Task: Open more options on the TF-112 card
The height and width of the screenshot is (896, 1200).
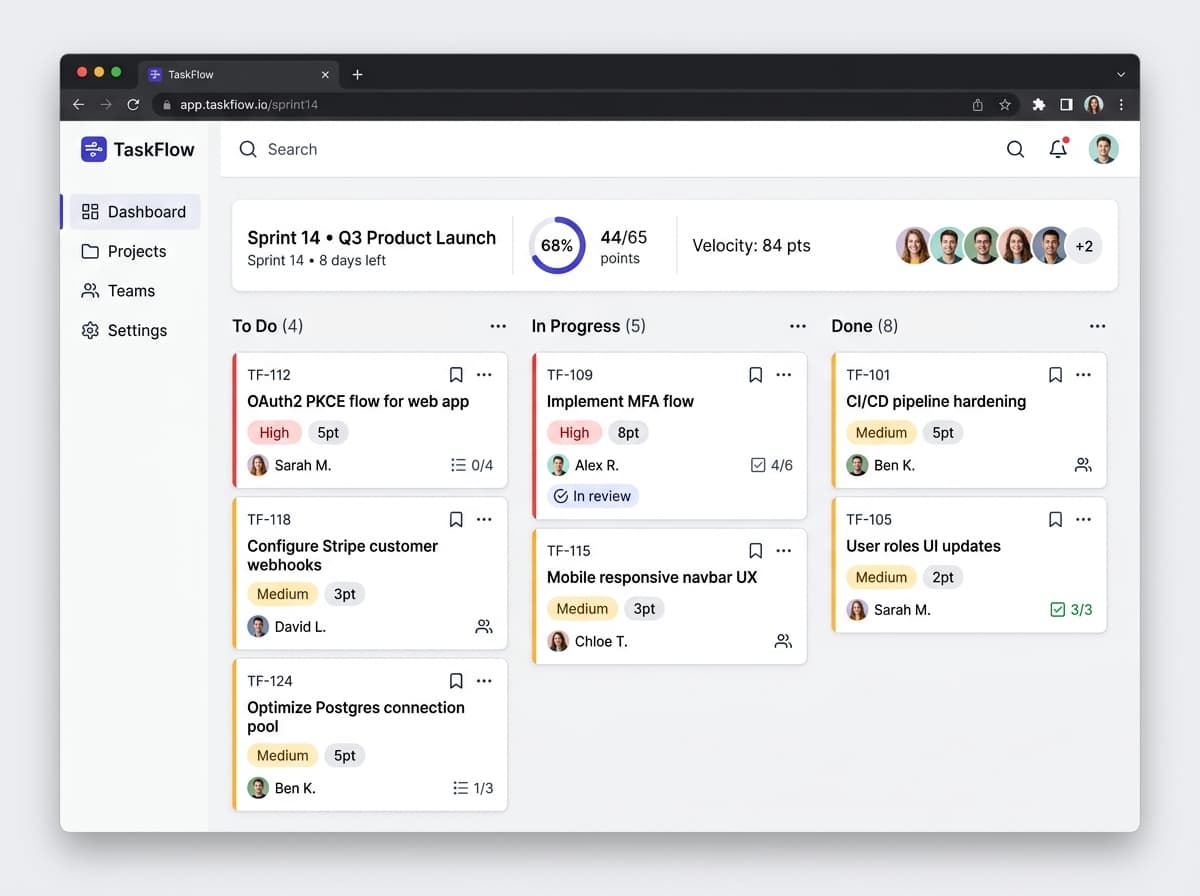Action: [x=485, y=375]
